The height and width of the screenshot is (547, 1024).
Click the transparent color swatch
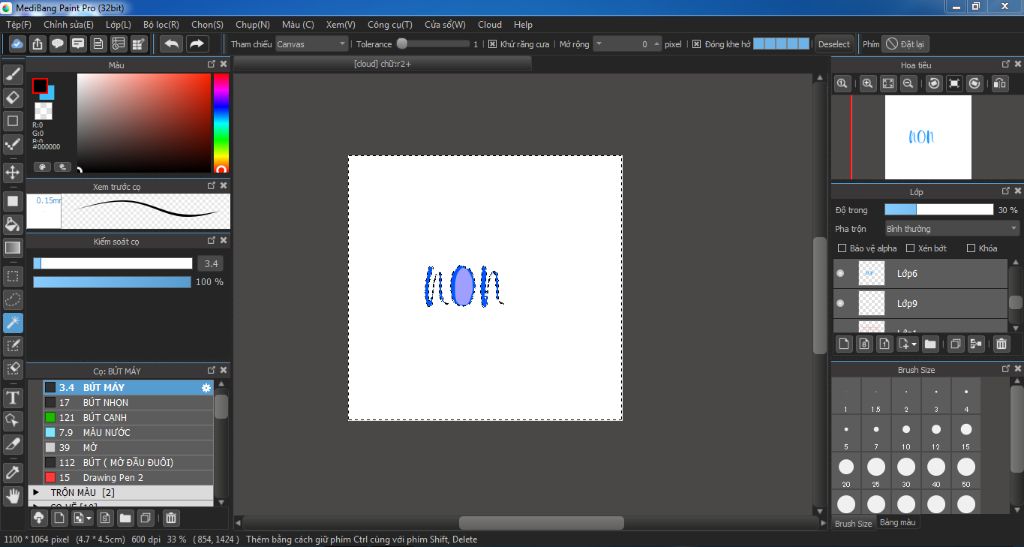click(x=43, y=111)
